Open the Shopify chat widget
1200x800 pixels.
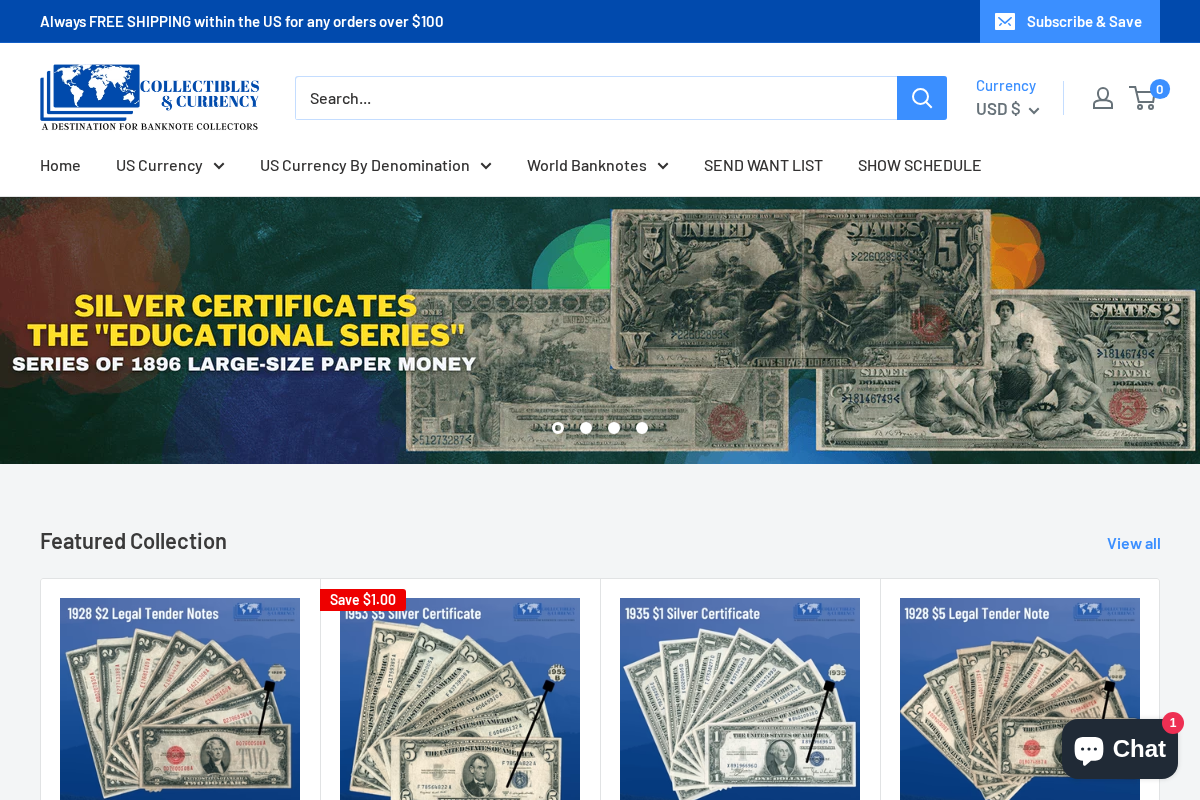click(x=1119, y=748)
